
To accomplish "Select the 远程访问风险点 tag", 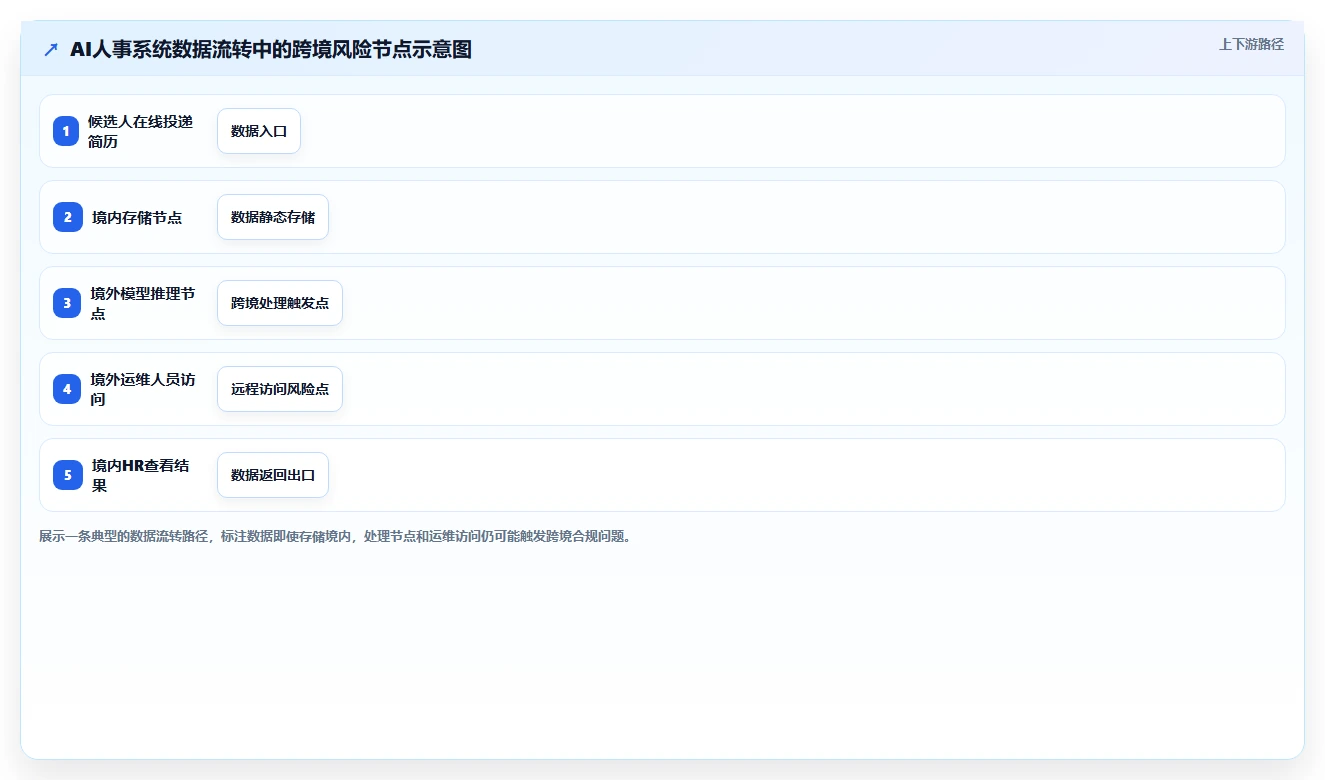I will [x=280, y=389].
